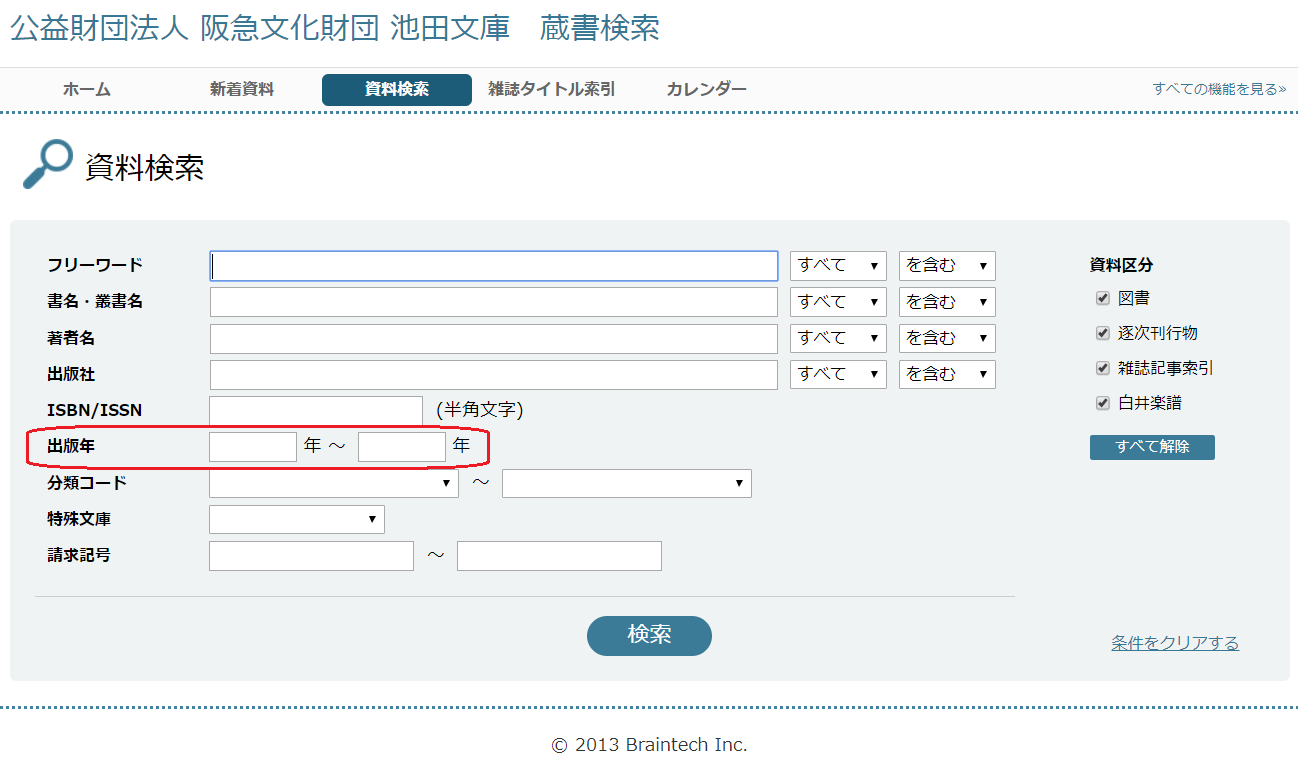
Task: Click the すべて解除 button
Action: [1152, 447]
